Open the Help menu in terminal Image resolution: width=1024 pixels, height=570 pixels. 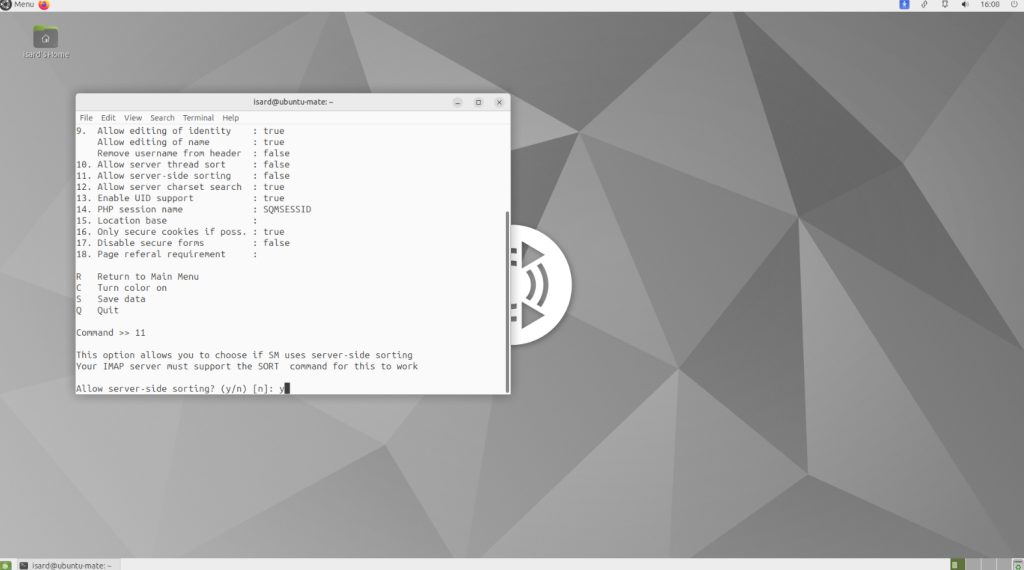click(x=231, y=118)
